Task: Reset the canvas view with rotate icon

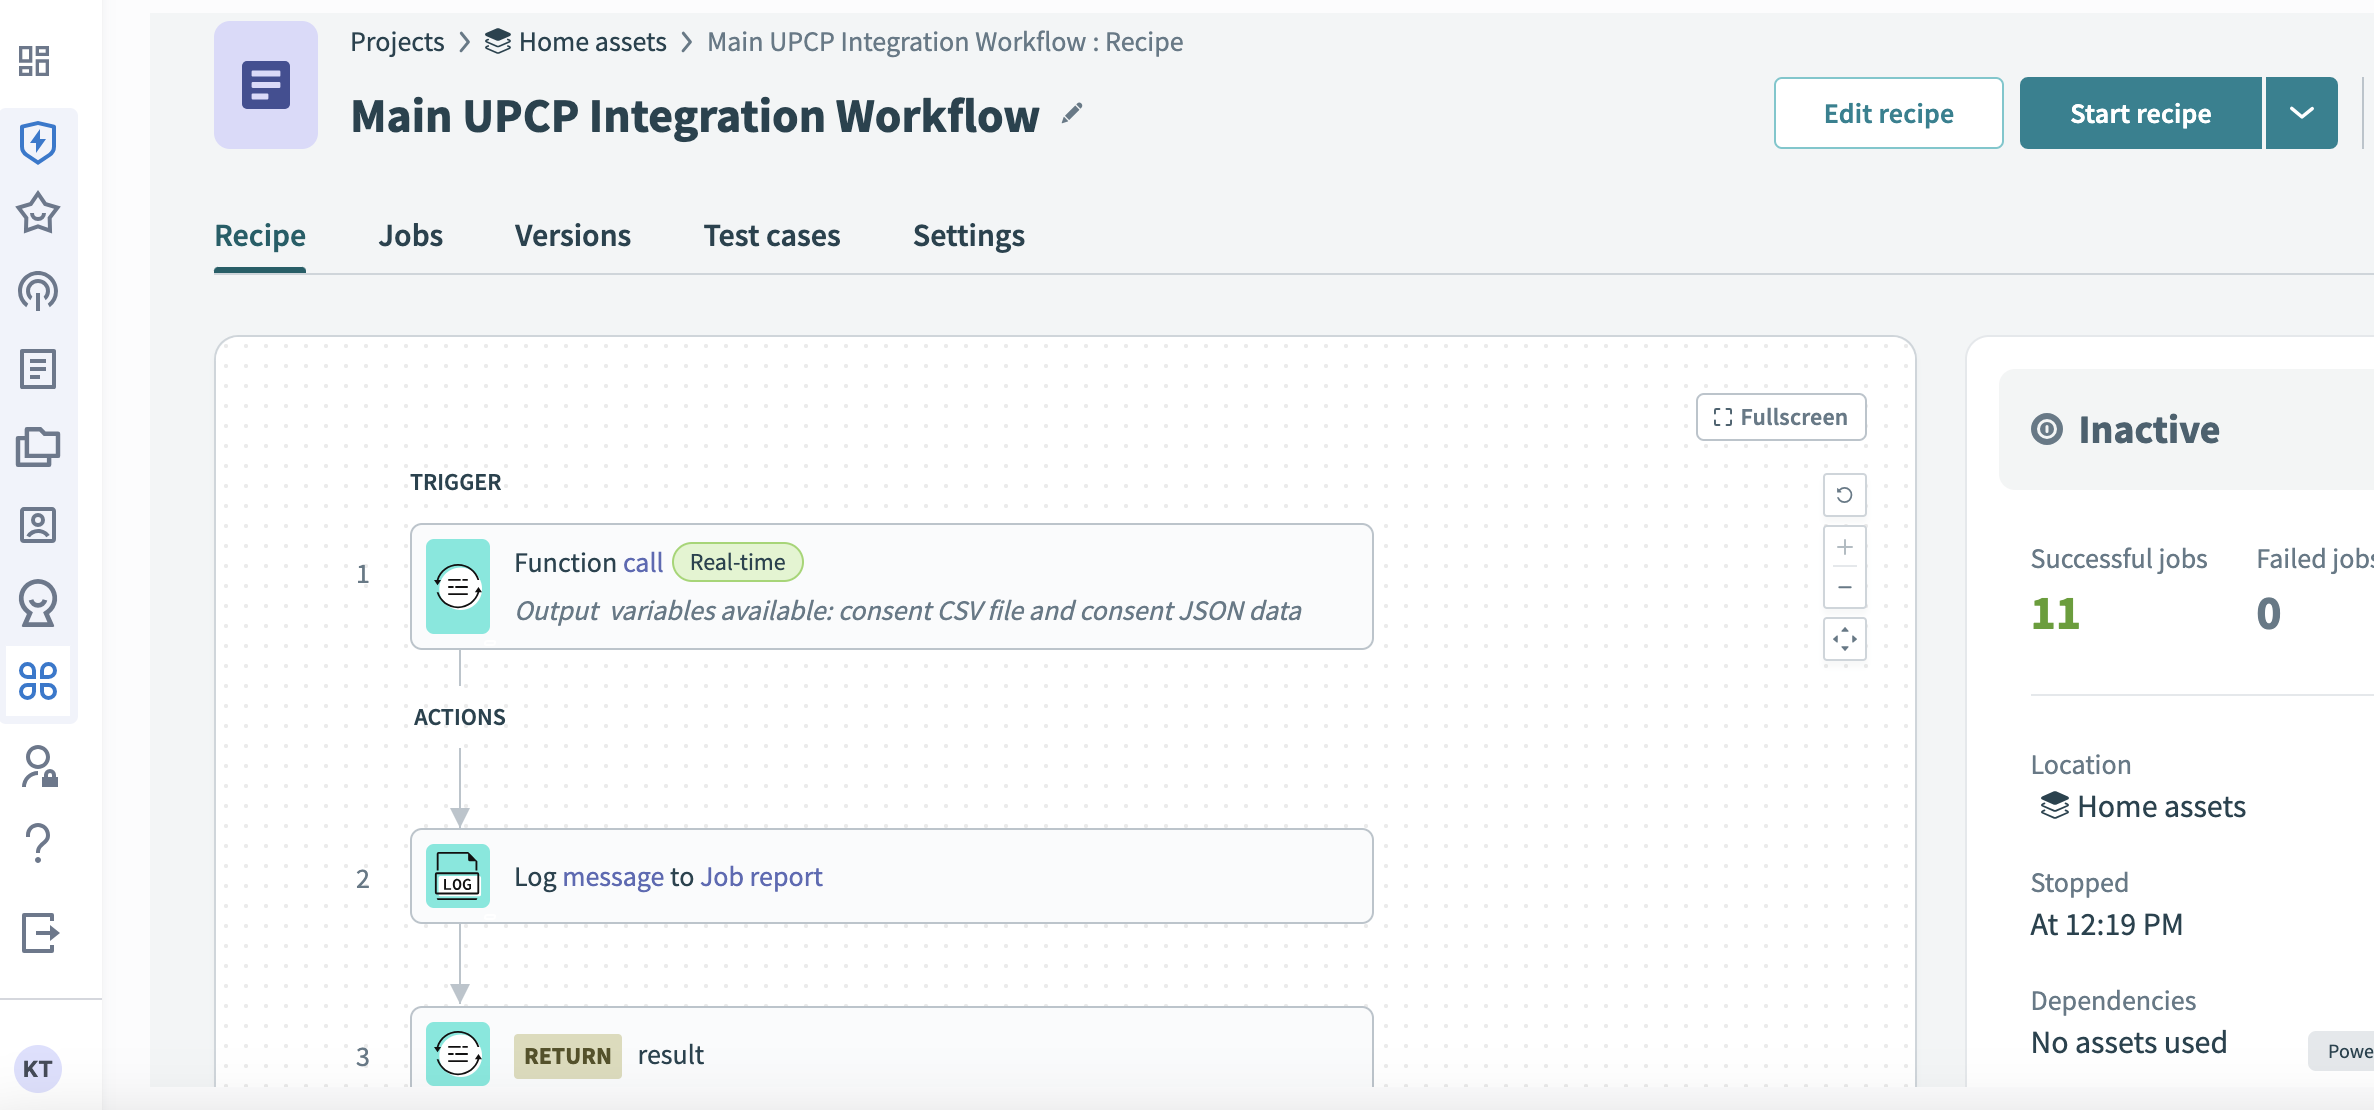Action: point(1845,495)
